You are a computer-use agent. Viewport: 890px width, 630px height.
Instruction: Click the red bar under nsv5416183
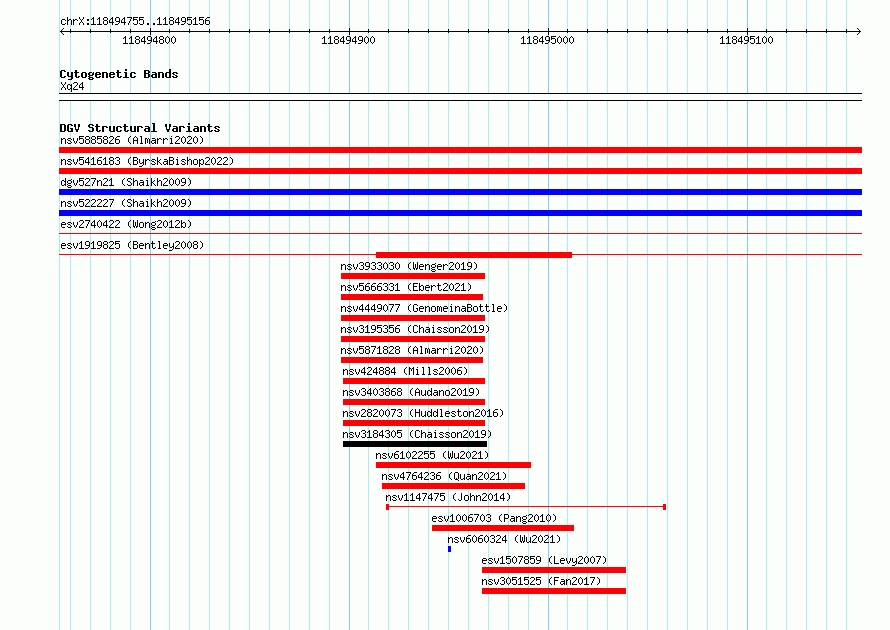click(x=460, y=171)
